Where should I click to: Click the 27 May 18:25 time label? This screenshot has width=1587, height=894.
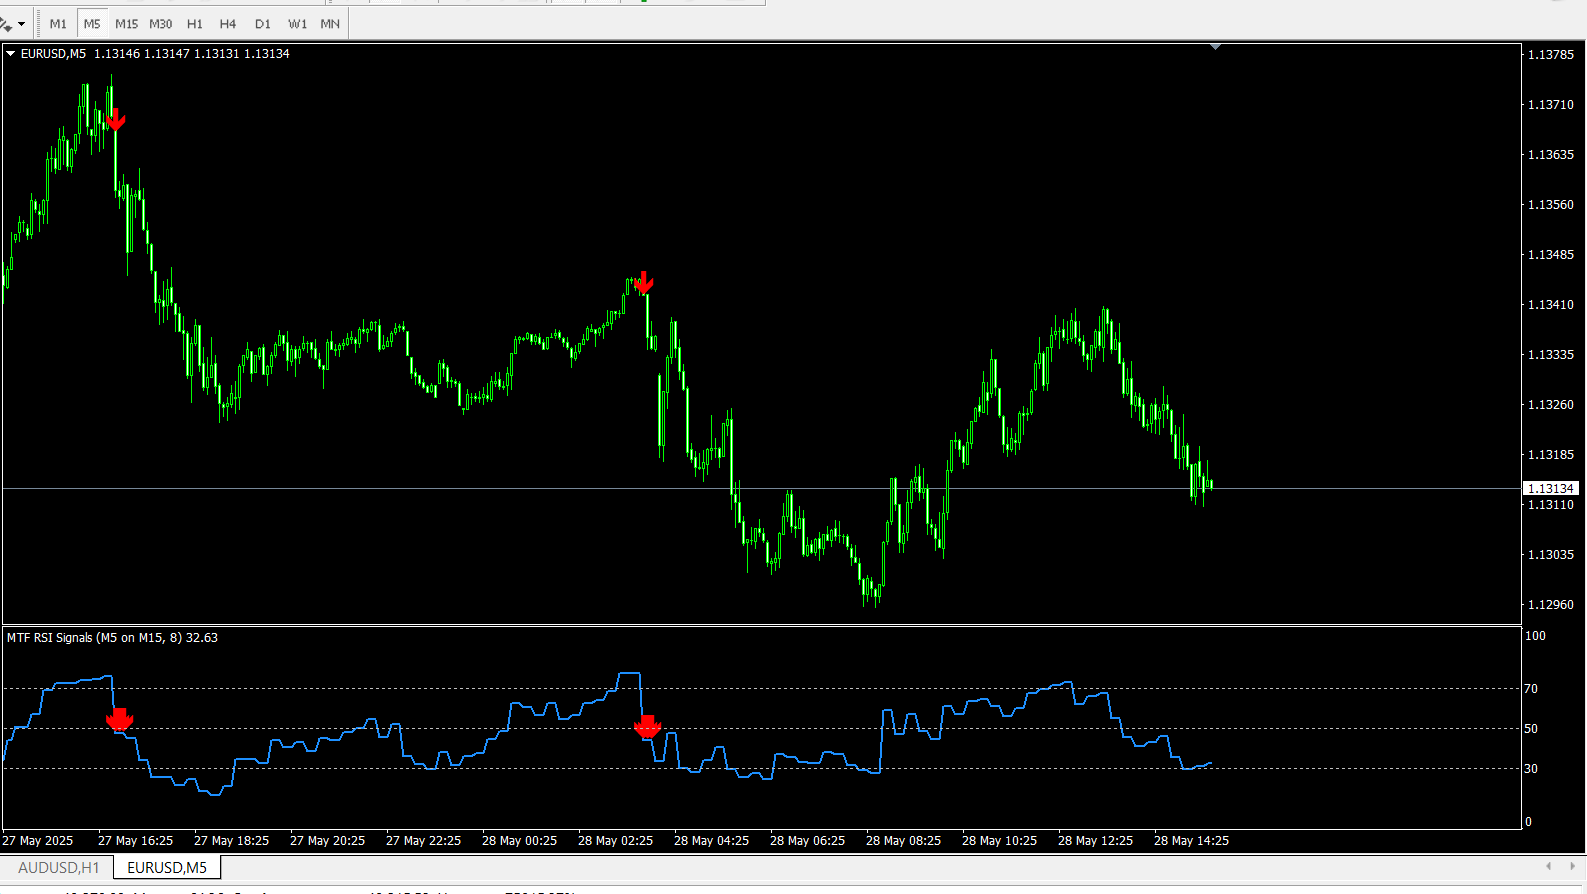(232, 841)
